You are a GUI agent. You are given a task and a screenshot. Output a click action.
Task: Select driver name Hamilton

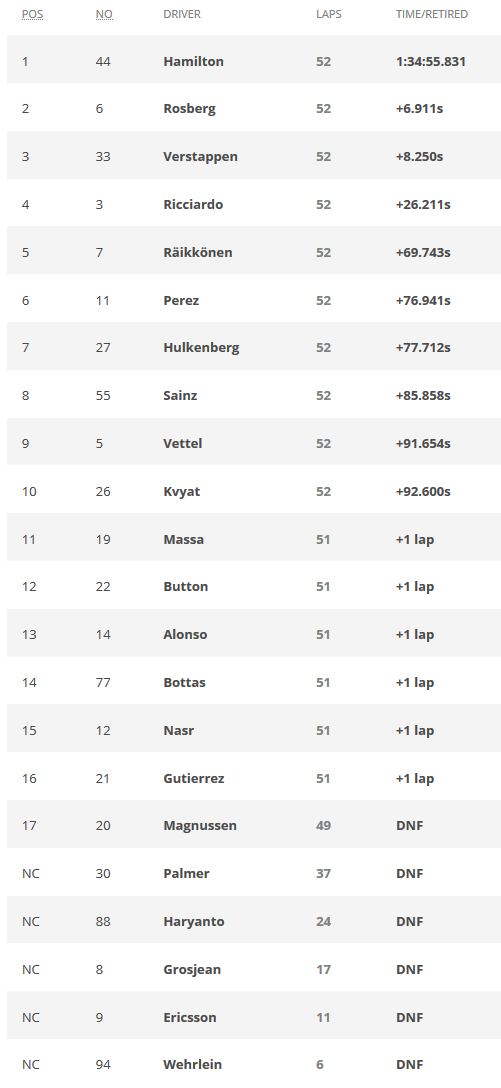(194, 61)
